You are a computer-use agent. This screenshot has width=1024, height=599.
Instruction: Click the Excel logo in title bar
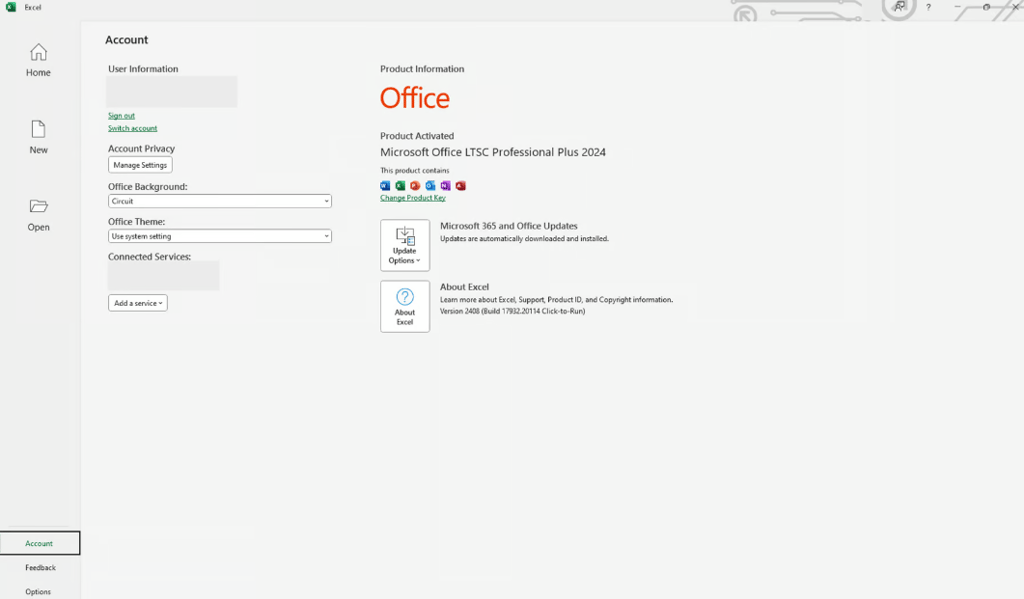point(10,7)
